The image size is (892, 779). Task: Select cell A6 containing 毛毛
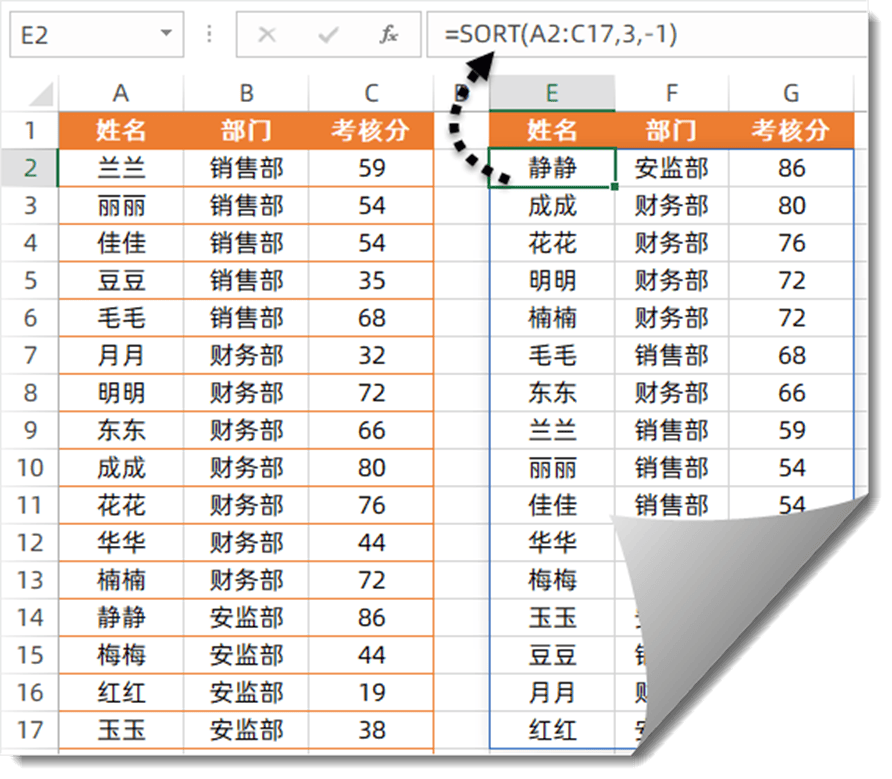coord(121,318)
